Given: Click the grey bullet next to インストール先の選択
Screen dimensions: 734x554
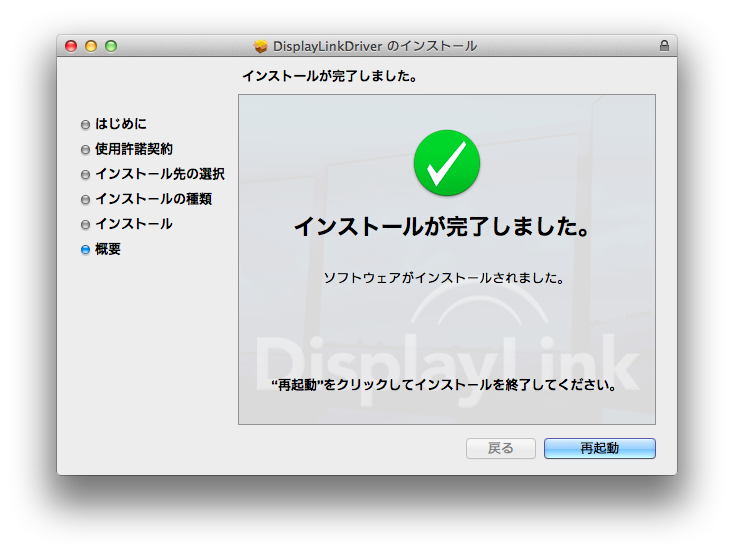Looking at the screenshot, I should click(85, 175).
